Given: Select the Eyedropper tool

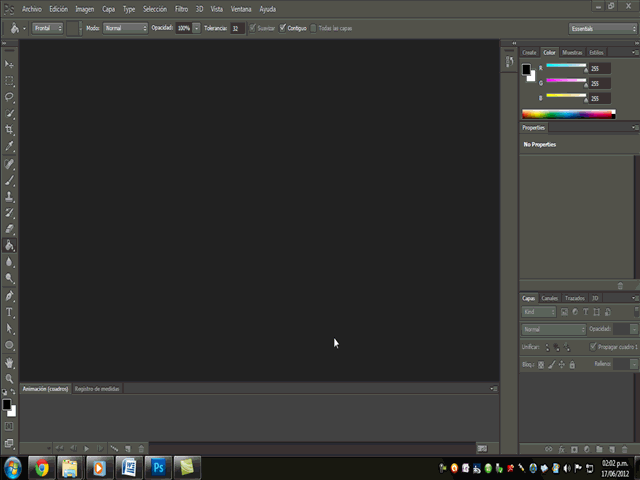Looking at the screenshot, I should [9, 146].
